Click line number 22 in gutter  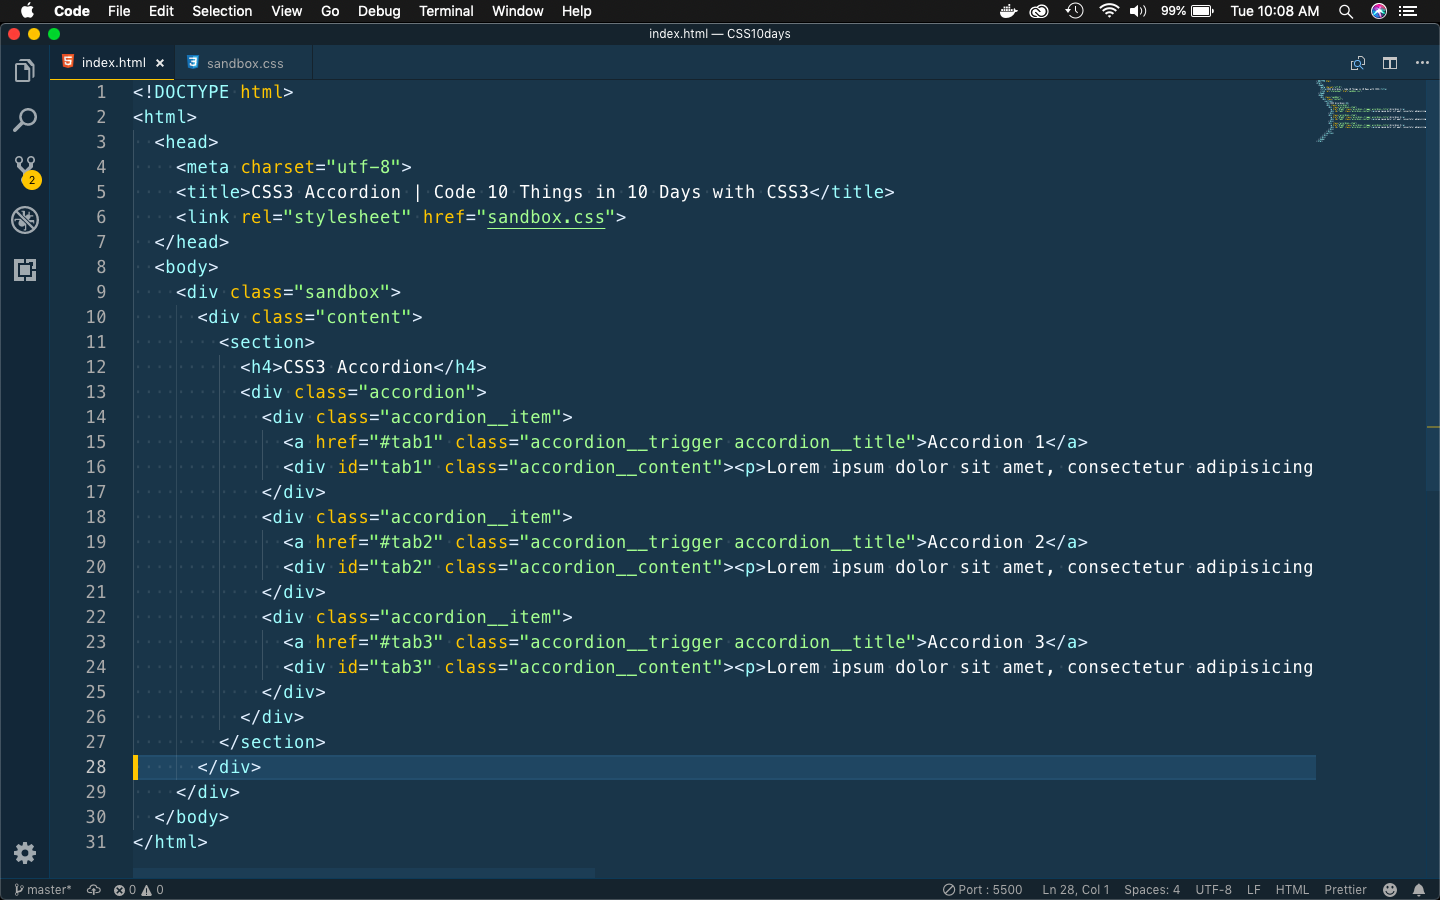pos(96,617)
